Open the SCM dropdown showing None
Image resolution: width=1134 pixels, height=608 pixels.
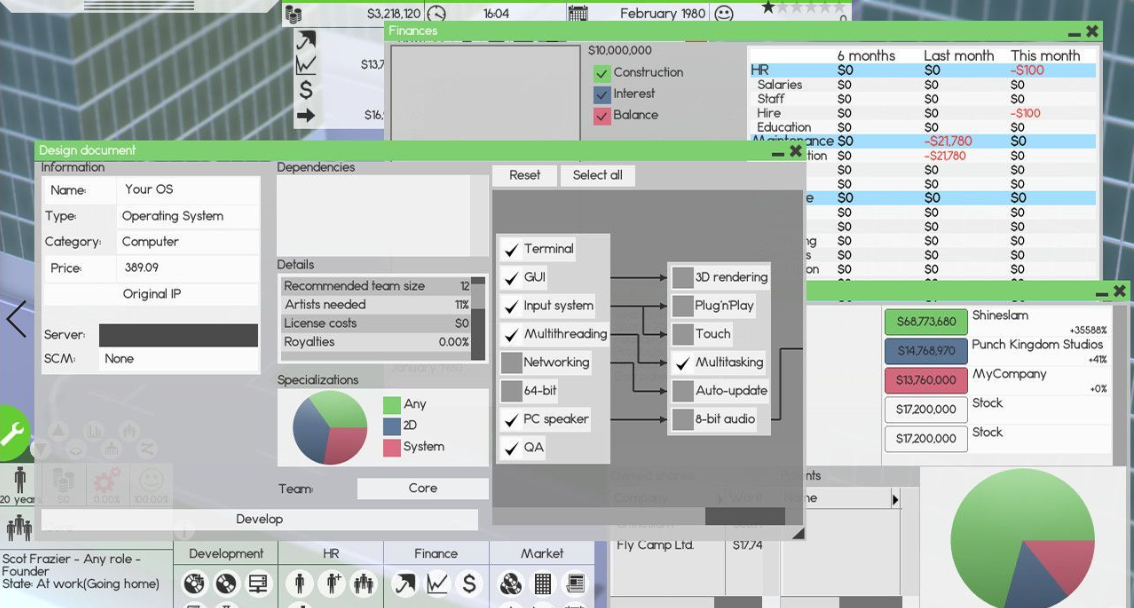178,359
